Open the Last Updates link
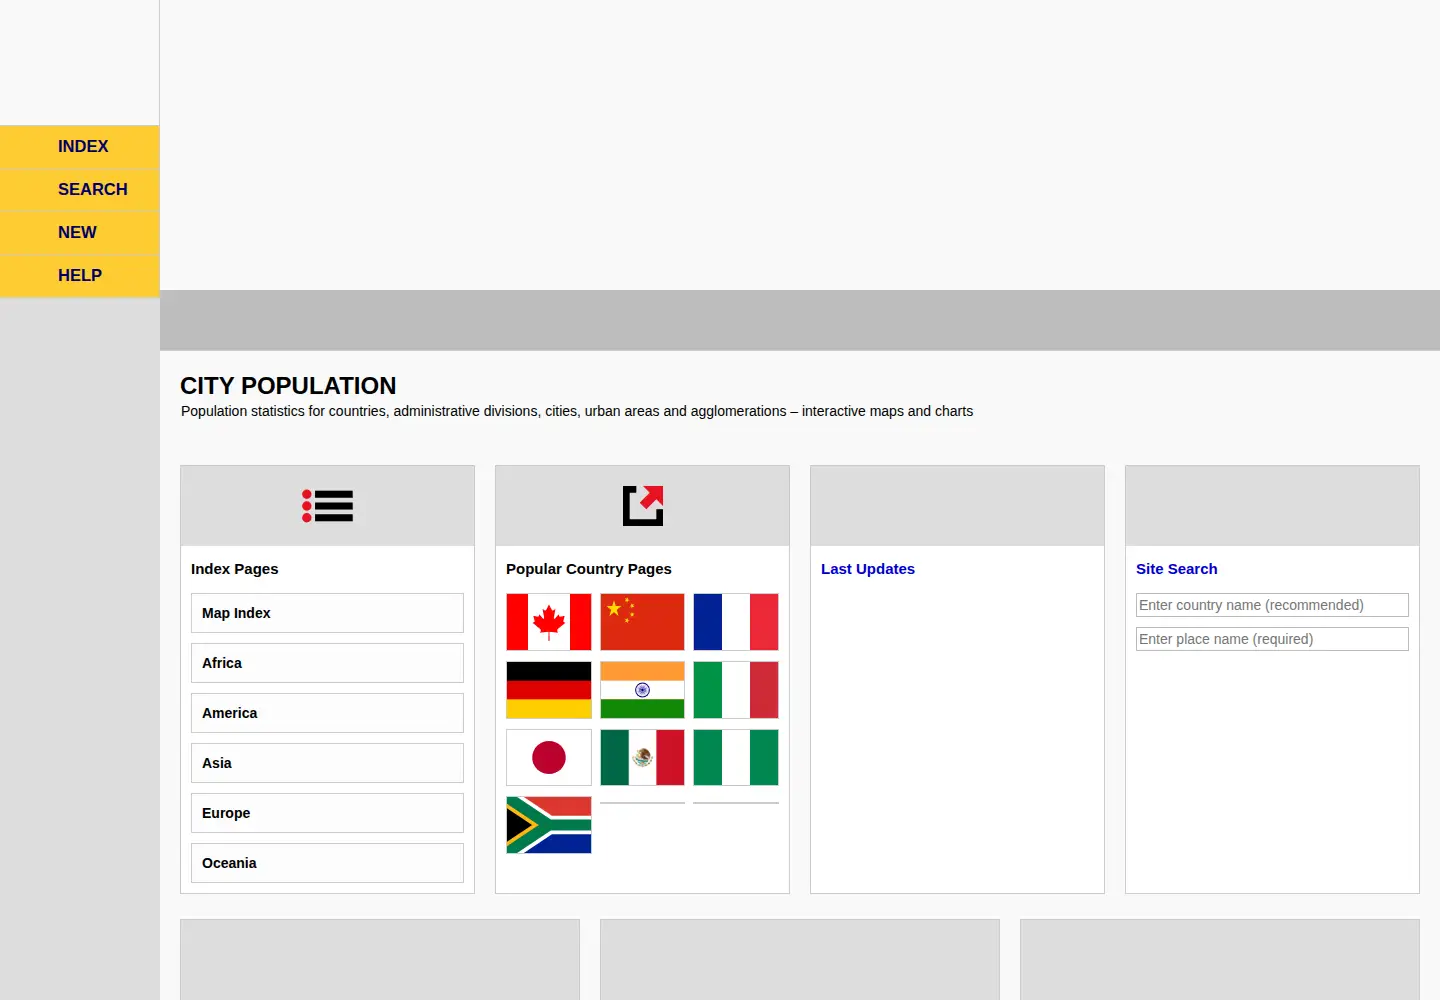Image resolution: width=1440 pixels, height=1000 pixels. pyautogui.click(x=868, y=569)
